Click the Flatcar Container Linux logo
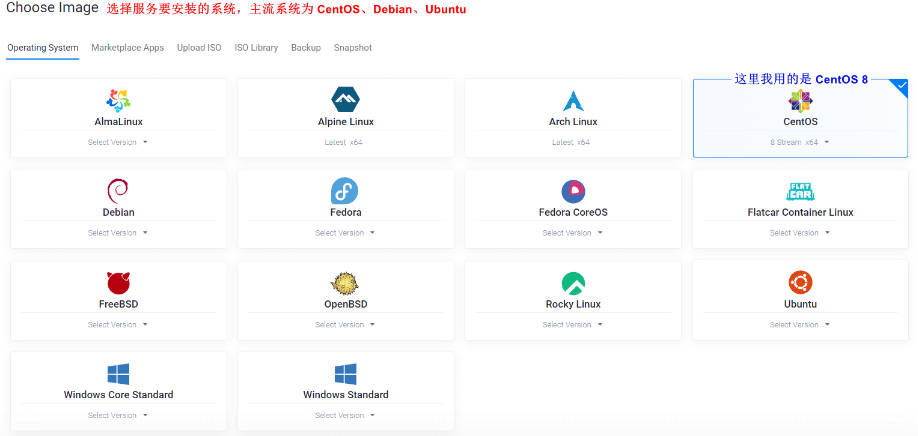 coord(800,191)
